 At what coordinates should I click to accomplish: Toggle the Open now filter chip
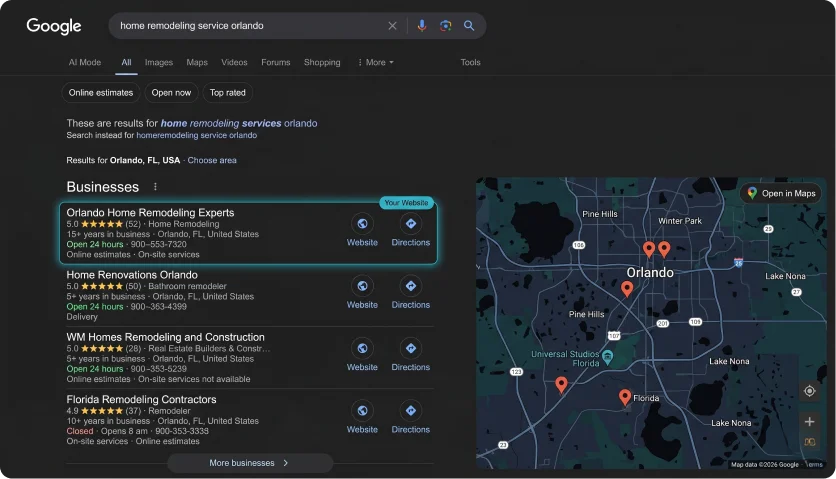(171, 93)
